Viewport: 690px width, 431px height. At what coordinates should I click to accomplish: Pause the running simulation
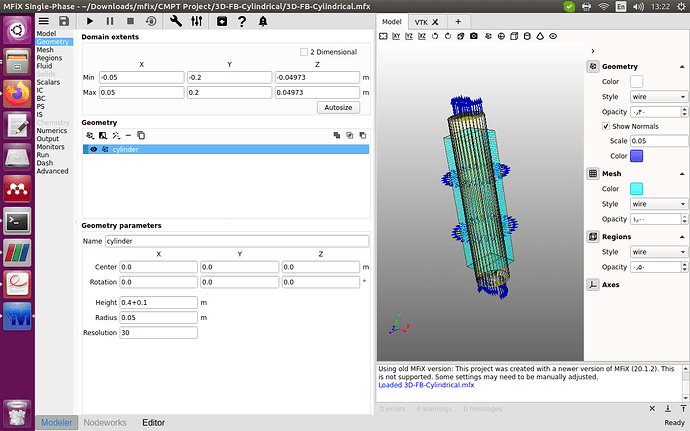pos(110,21)
